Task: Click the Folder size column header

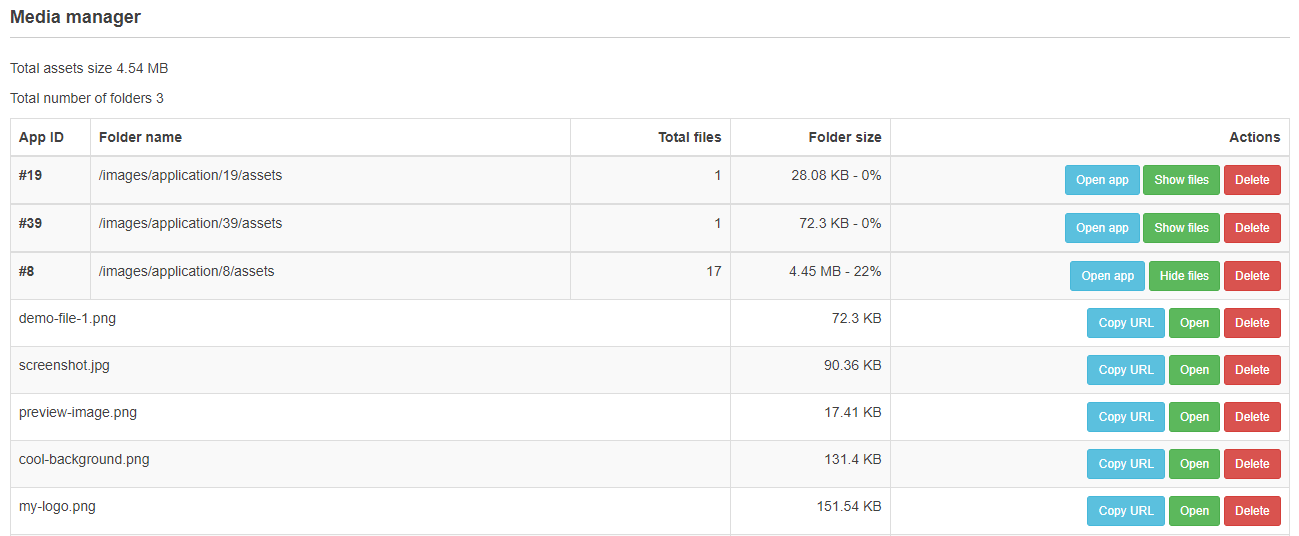Action: 845,137
